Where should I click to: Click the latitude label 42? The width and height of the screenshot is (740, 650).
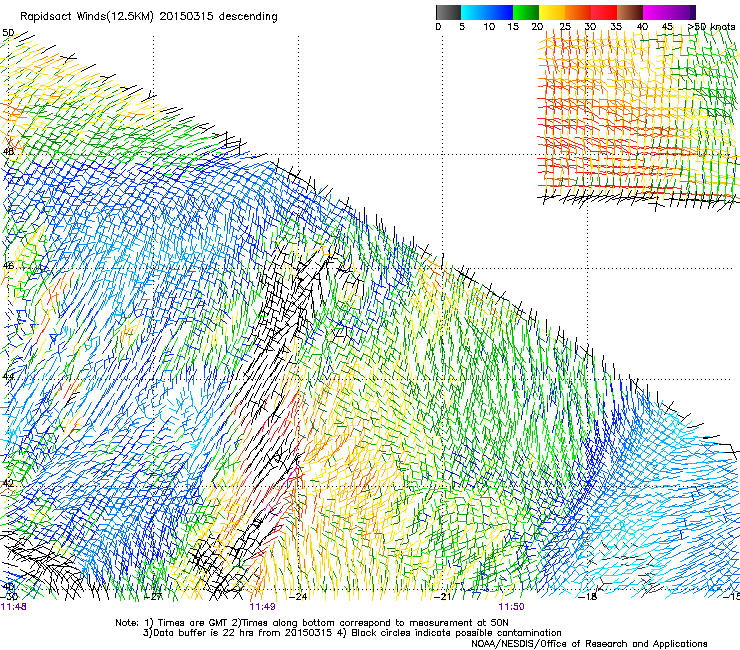pyautogui.click(x=8, y=483)
